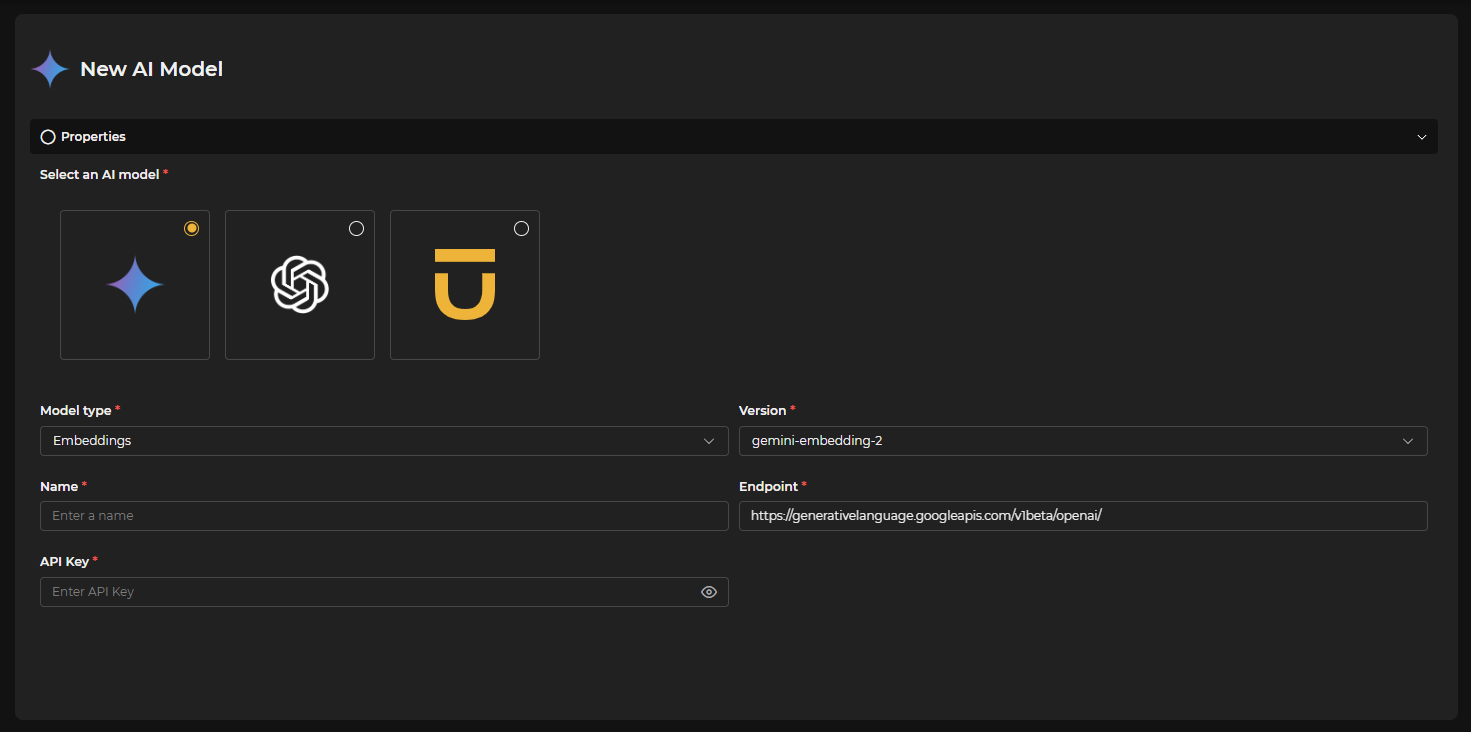Open the Version dropdown
1471x732 pixels.
[1083, 441]
